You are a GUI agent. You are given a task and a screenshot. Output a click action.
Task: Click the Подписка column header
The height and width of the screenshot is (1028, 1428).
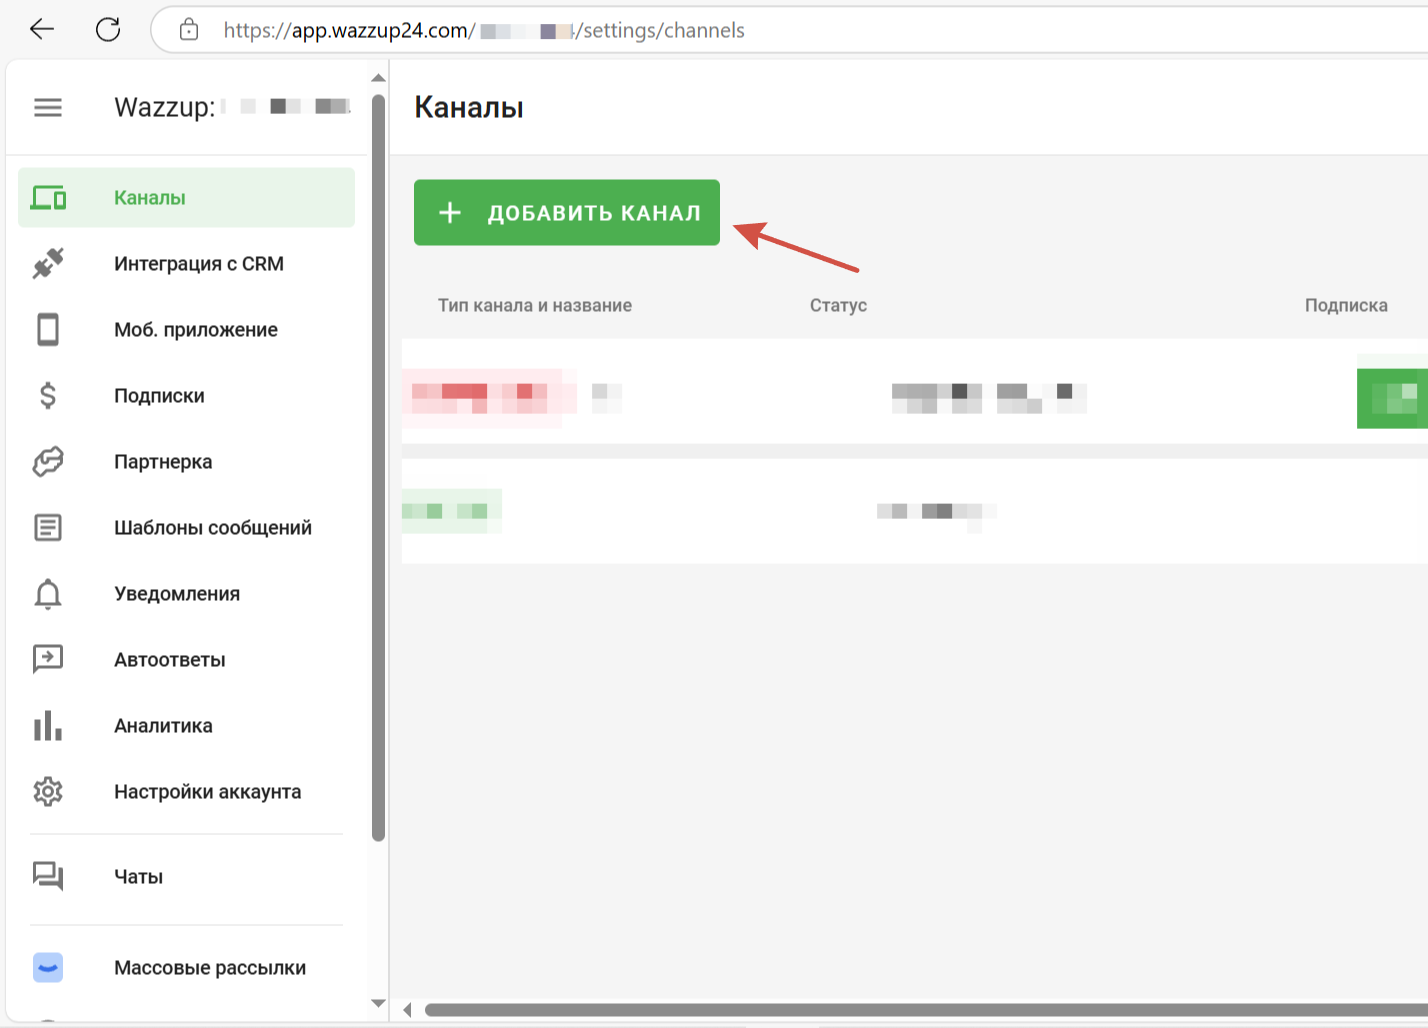1346,305
